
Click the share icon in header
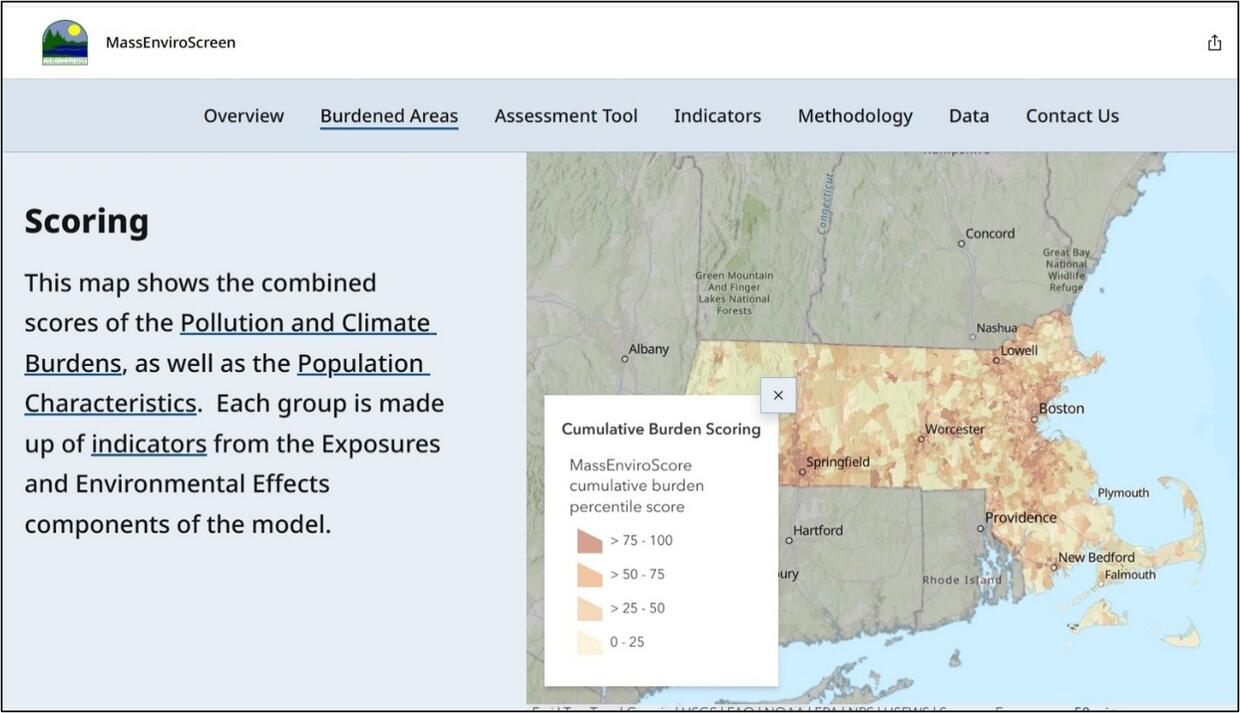coord(1214,42)
